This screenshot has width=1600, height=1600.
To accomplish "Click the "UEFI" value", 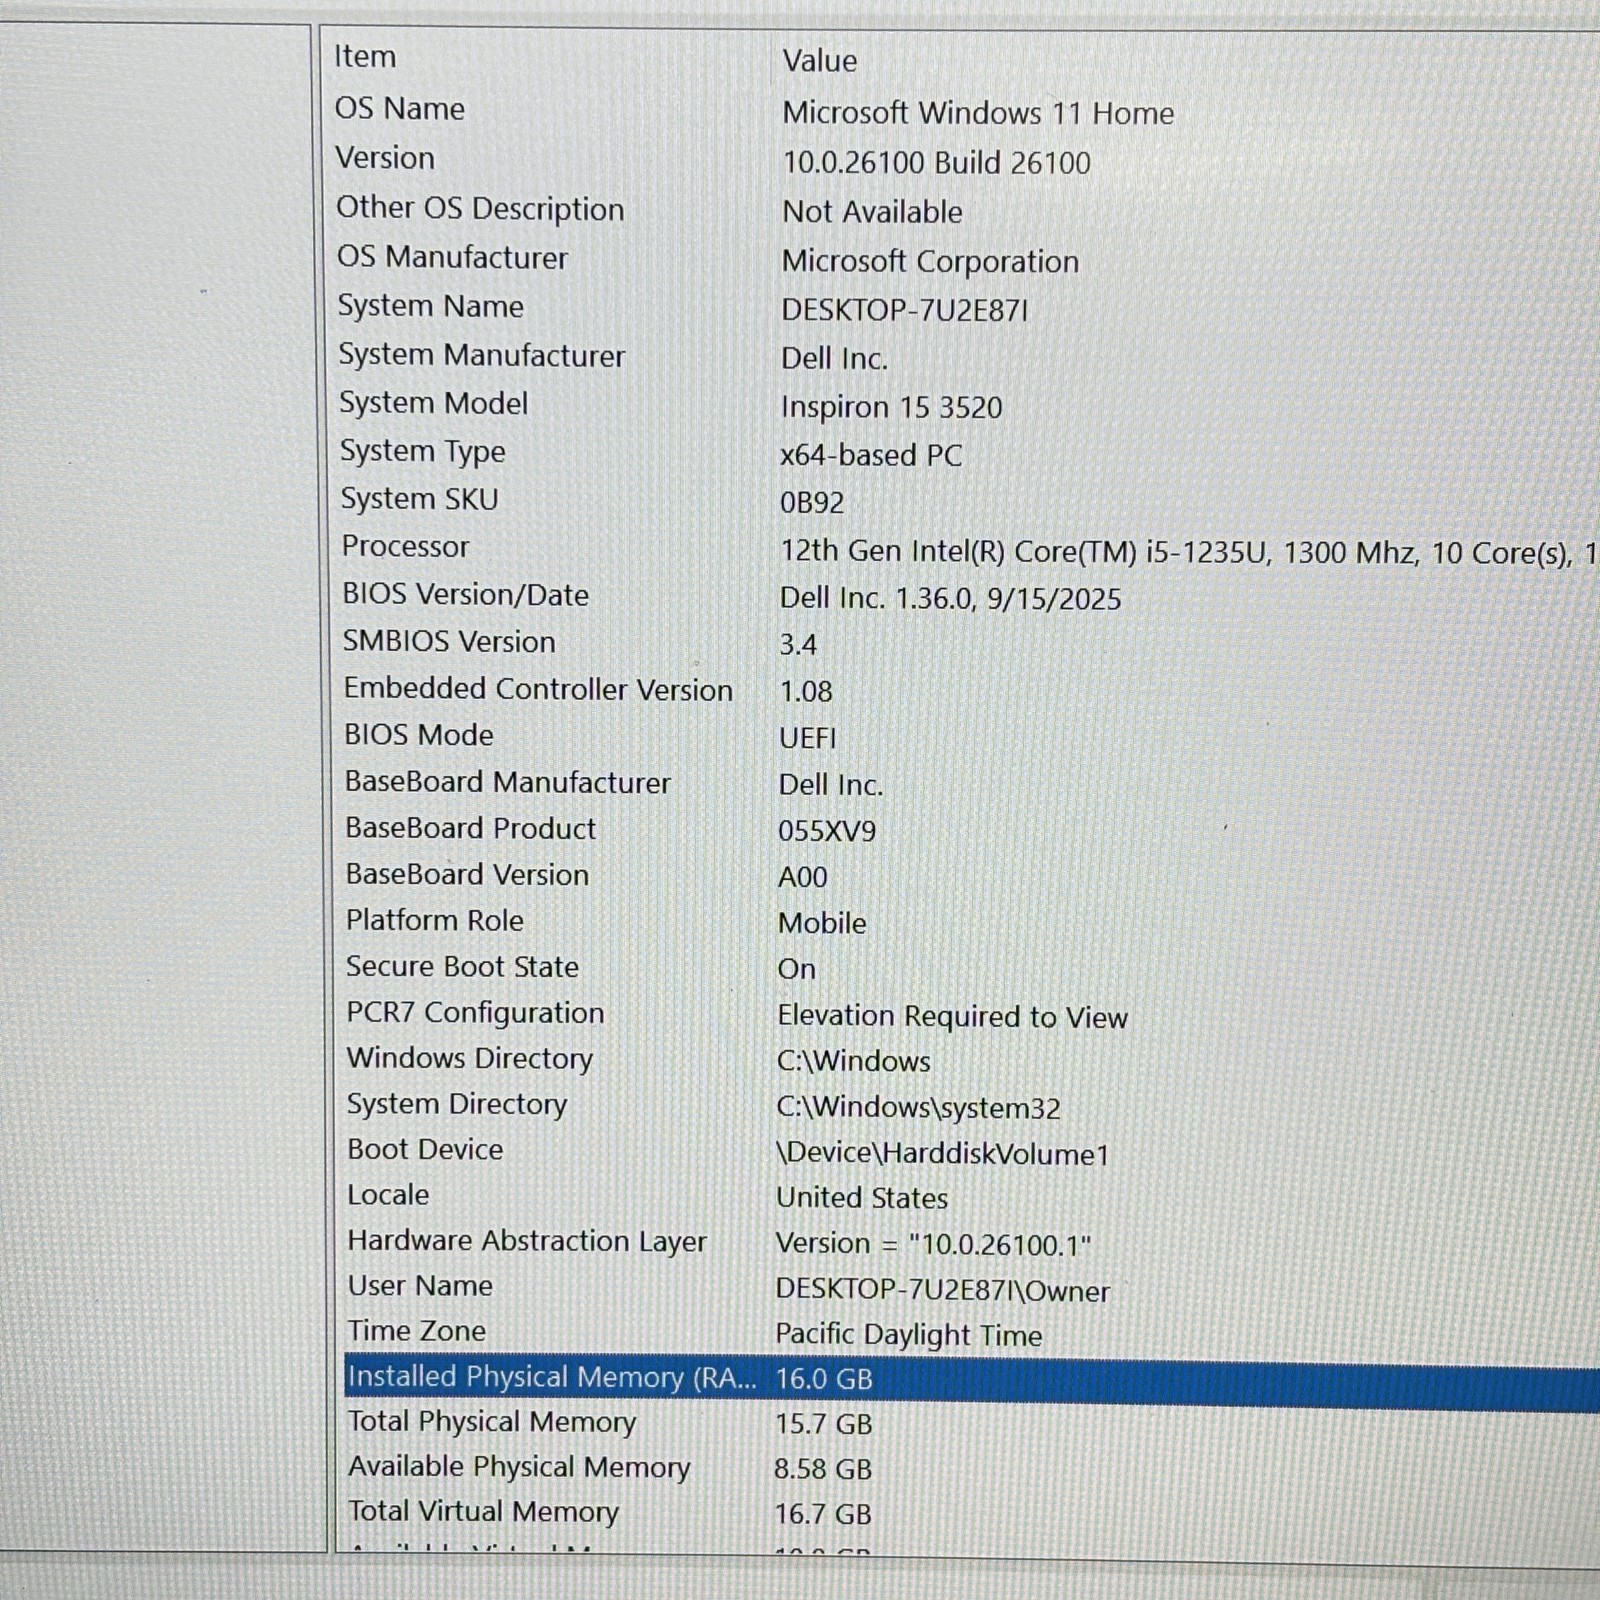I will pos(807,738).
